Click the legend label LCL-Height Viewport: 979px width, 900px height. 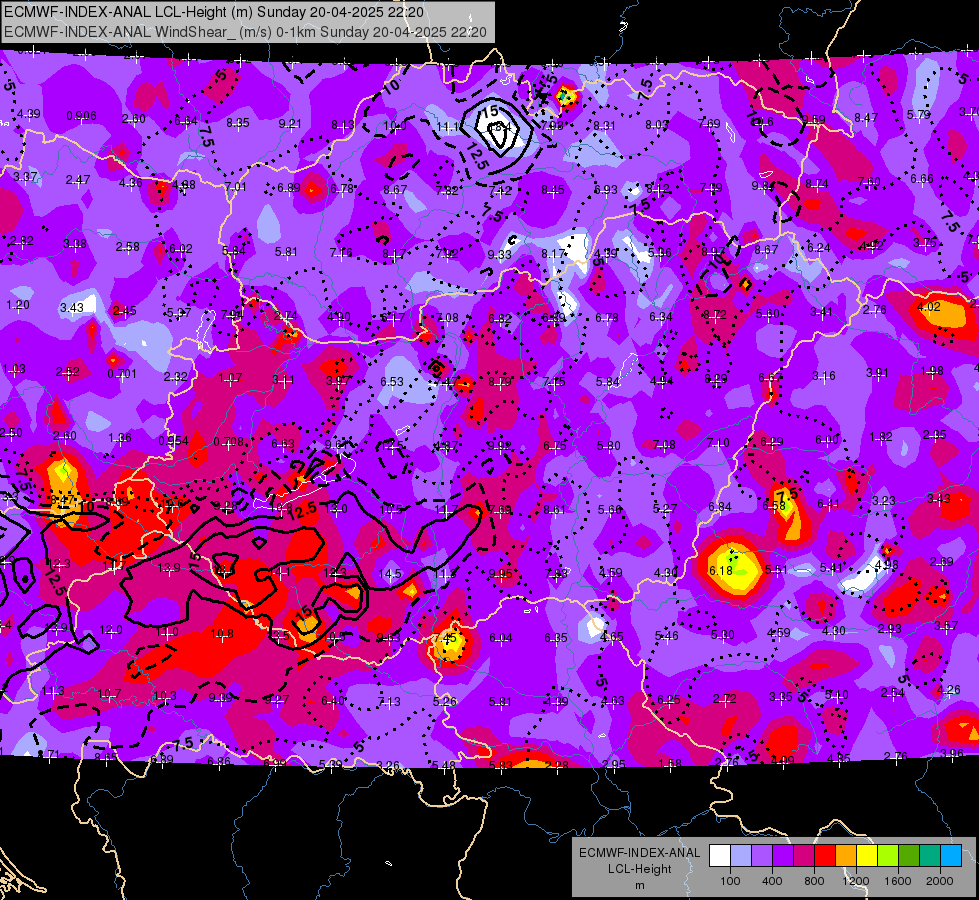pos(639,869)
